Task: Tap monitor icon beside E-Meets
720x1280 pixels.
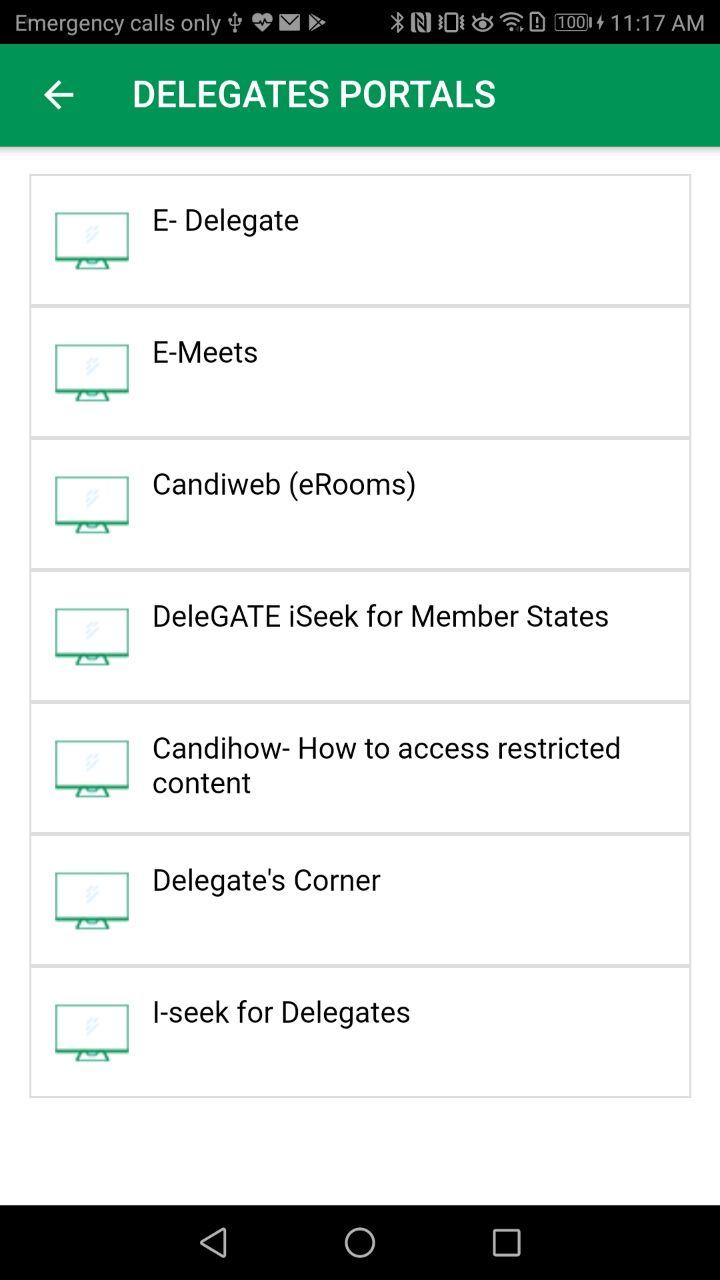Action: coord(92,372)
